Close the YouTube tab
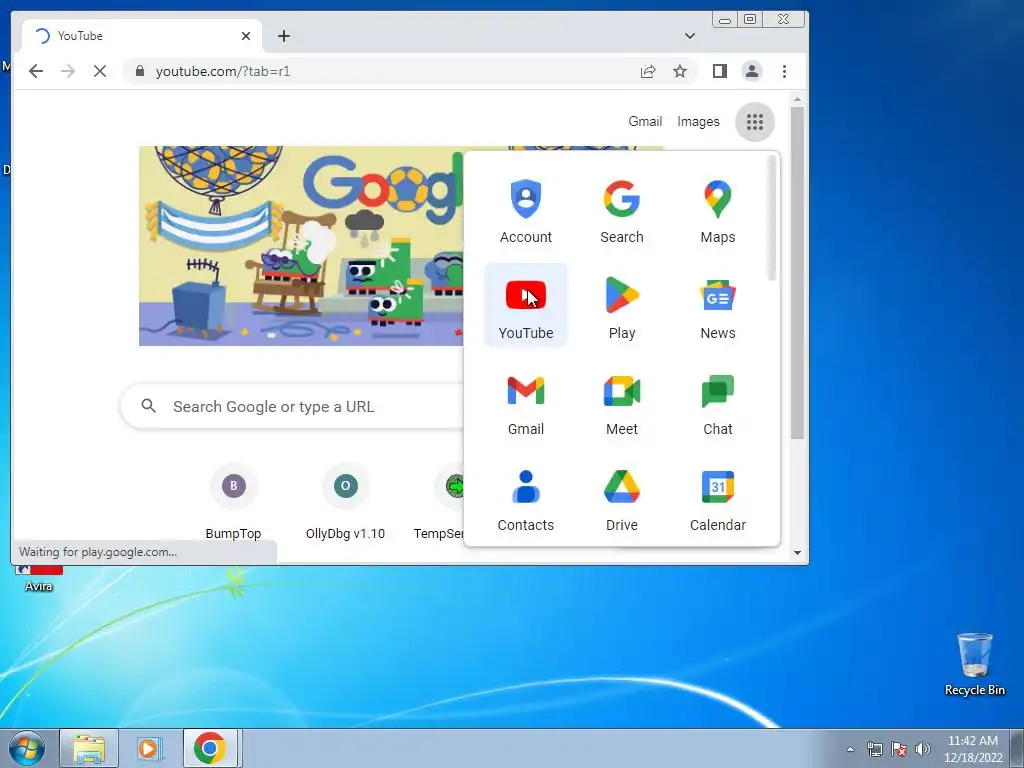The width and height of the screenshot is (1024, 768). 246,36
